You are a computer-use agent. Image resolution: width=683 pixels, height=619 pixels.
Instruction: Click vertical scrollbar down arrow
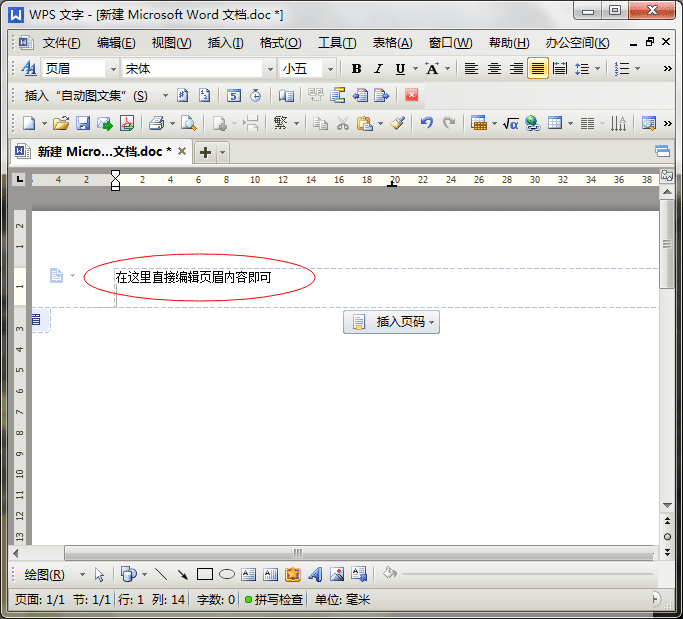click(x=667, y=505)
